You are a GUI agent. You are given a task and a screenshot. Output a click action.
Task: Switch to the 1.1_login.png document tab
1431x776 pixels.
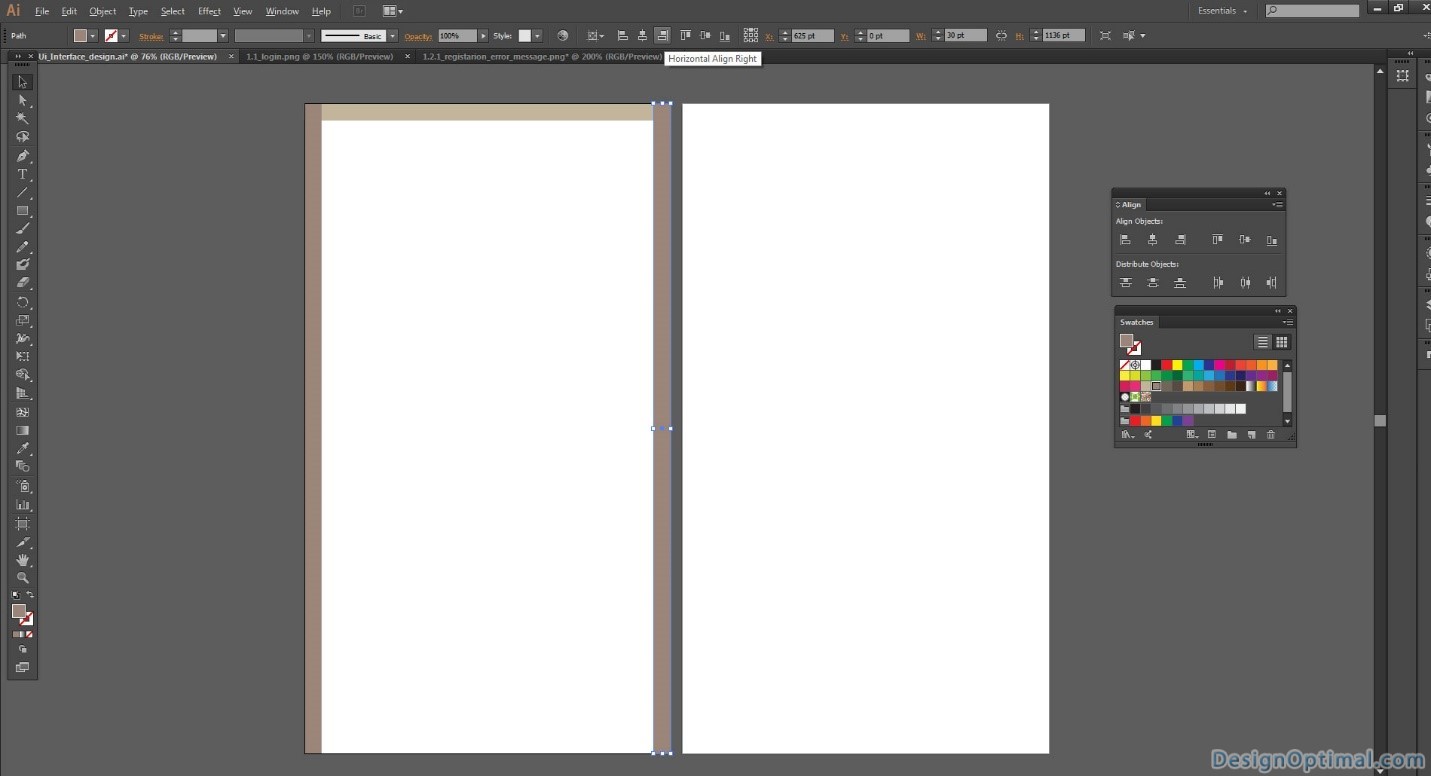pos(320,57)
